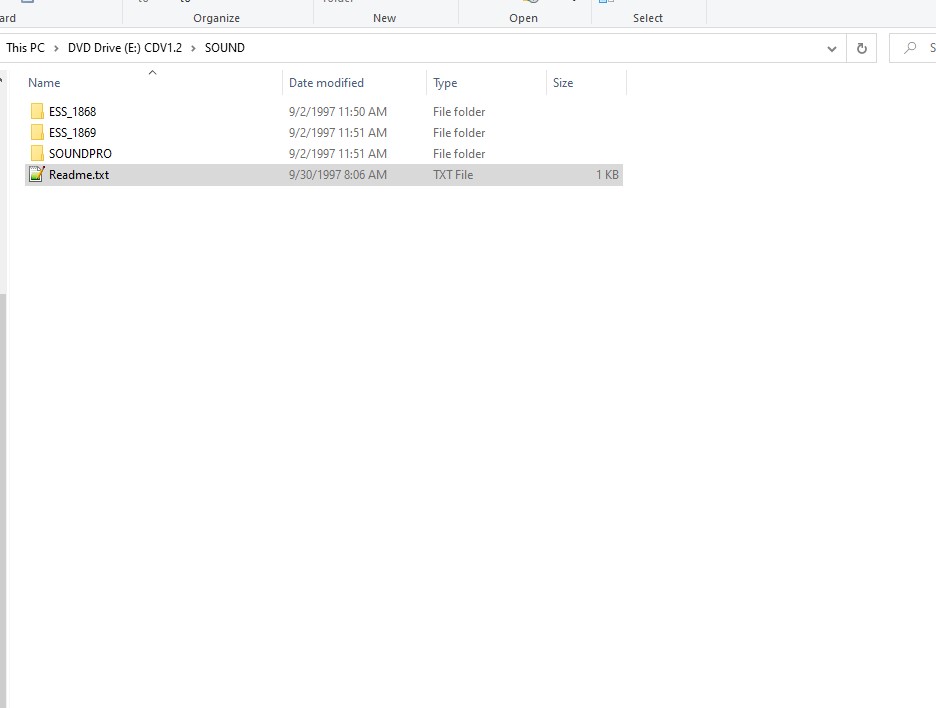Click the ESS_1869 folder icon
Image resolution: width=936 pixels, height=708 pixels.
tap(37, 133)
